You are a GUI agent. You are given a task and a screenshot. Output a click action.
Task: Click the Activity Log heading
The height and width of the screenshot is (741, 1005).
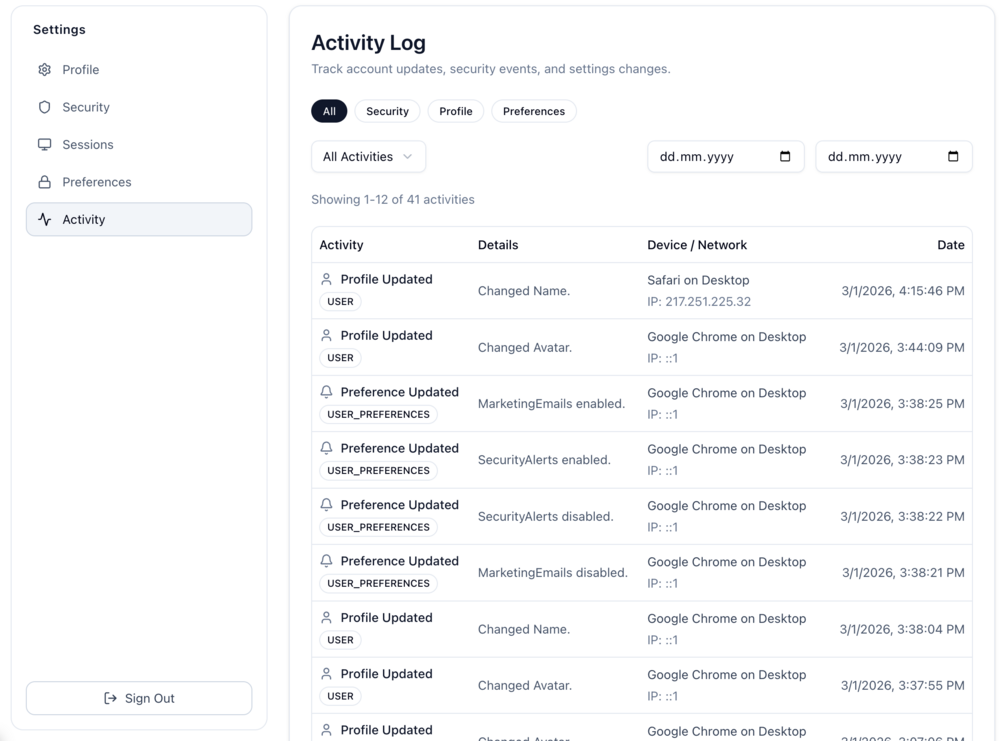pyautogui.click(x=369, y=43)
